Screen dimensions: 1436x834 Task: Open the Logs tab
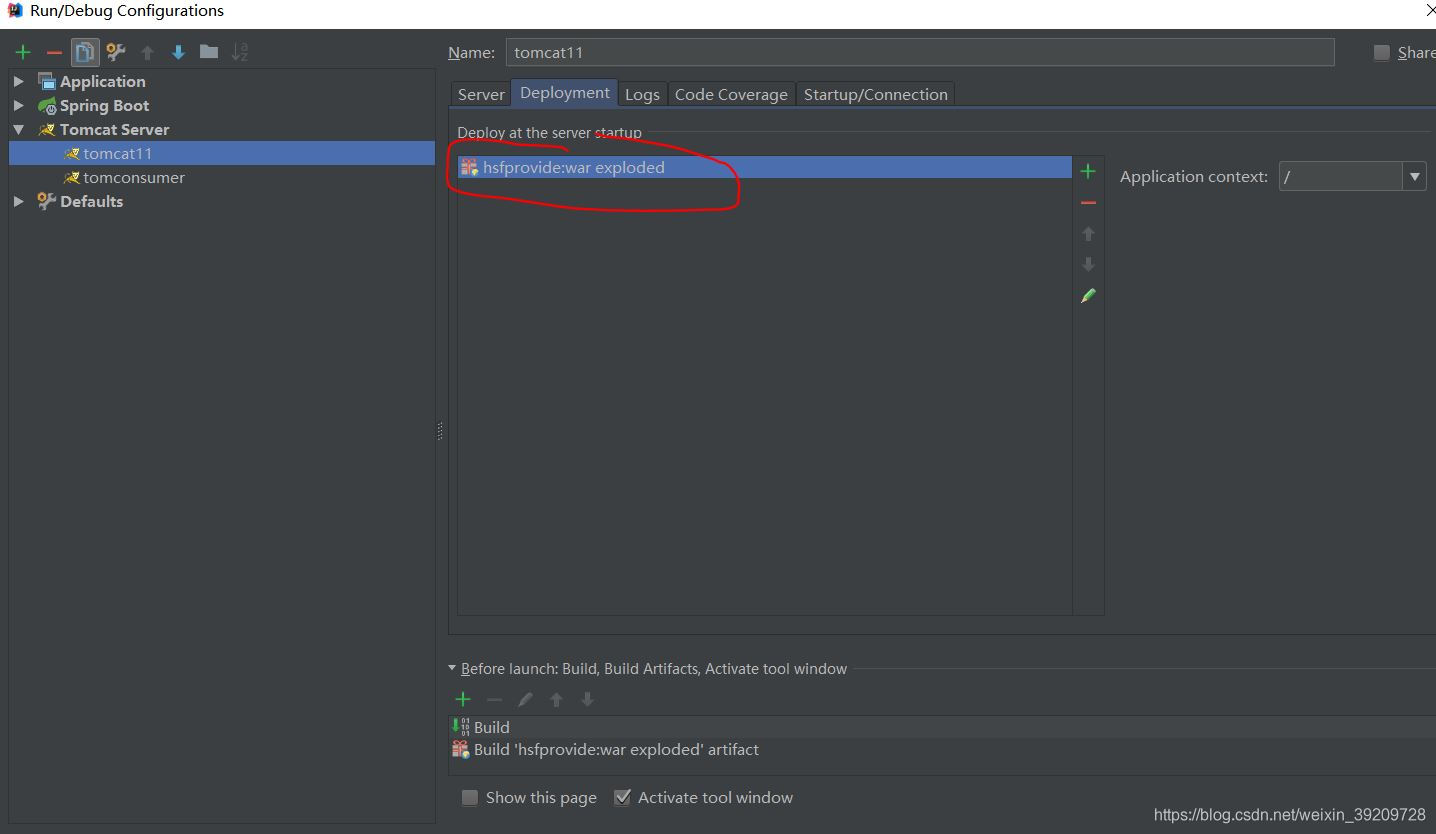pyautogui.click(x=642, y=94)
